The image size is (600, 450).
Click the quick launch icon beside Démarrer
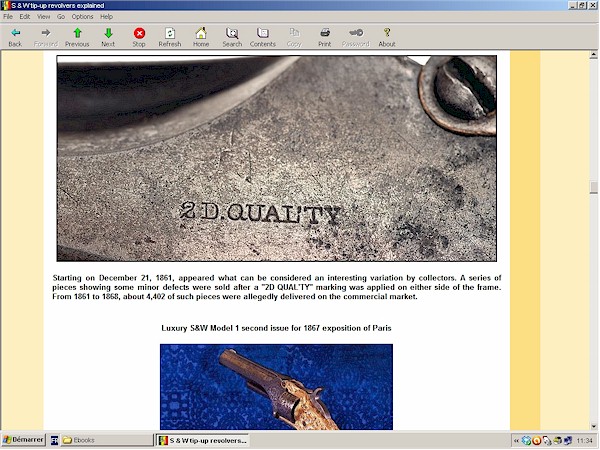[54, 440]
